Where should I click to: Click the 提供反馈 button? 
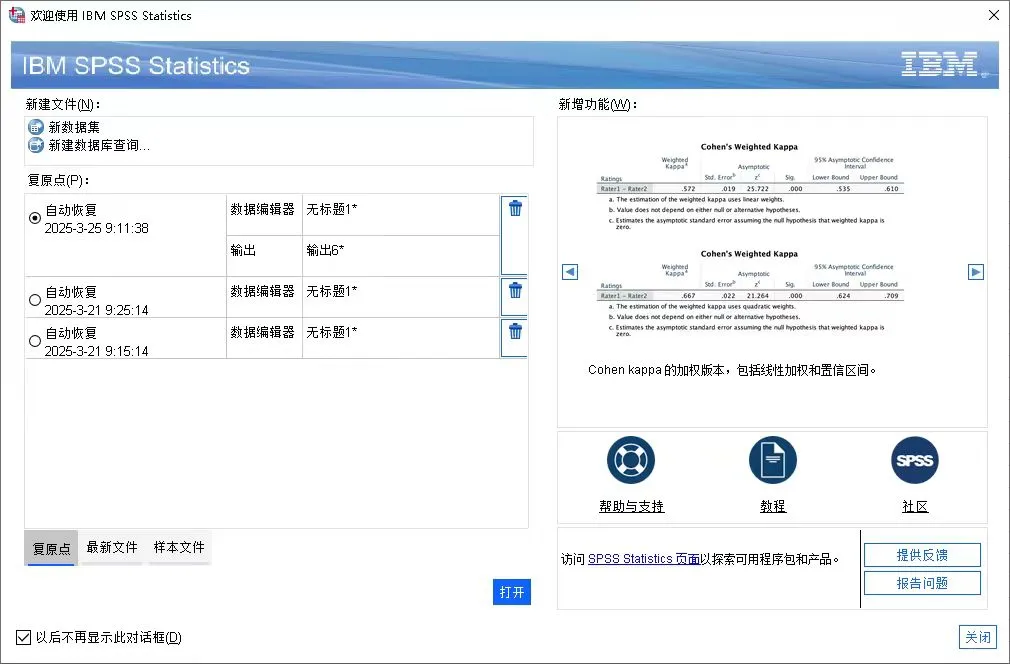[922, 555]
